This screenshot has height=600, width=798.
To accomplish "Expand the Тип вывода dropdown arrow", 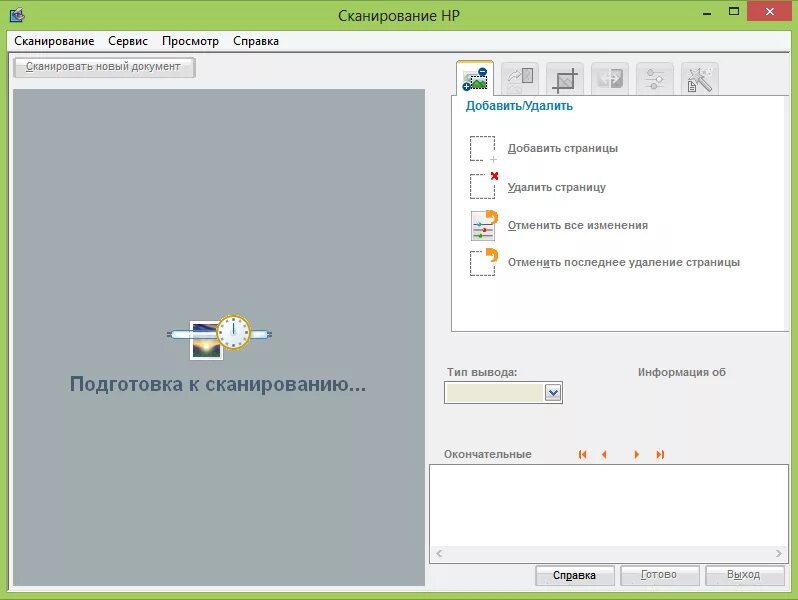I will [x=553, y=393].
